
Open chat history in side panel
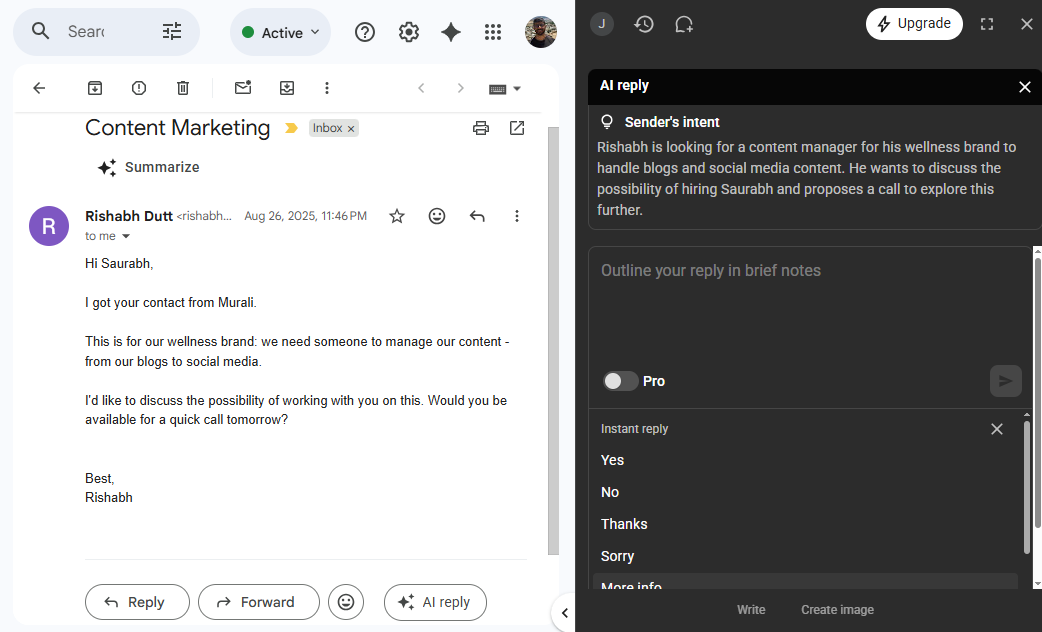tap(644, 24)
